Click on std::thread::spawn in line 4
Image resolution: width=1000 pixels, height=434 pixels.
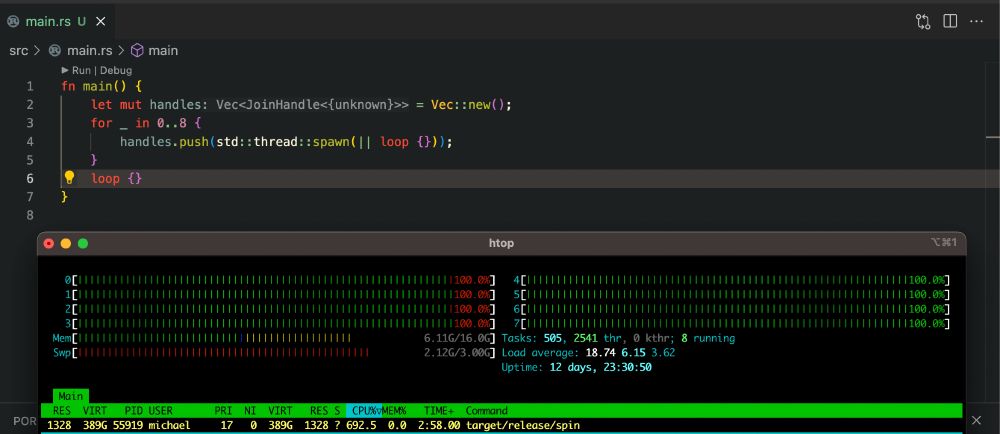tap(284, 141)
